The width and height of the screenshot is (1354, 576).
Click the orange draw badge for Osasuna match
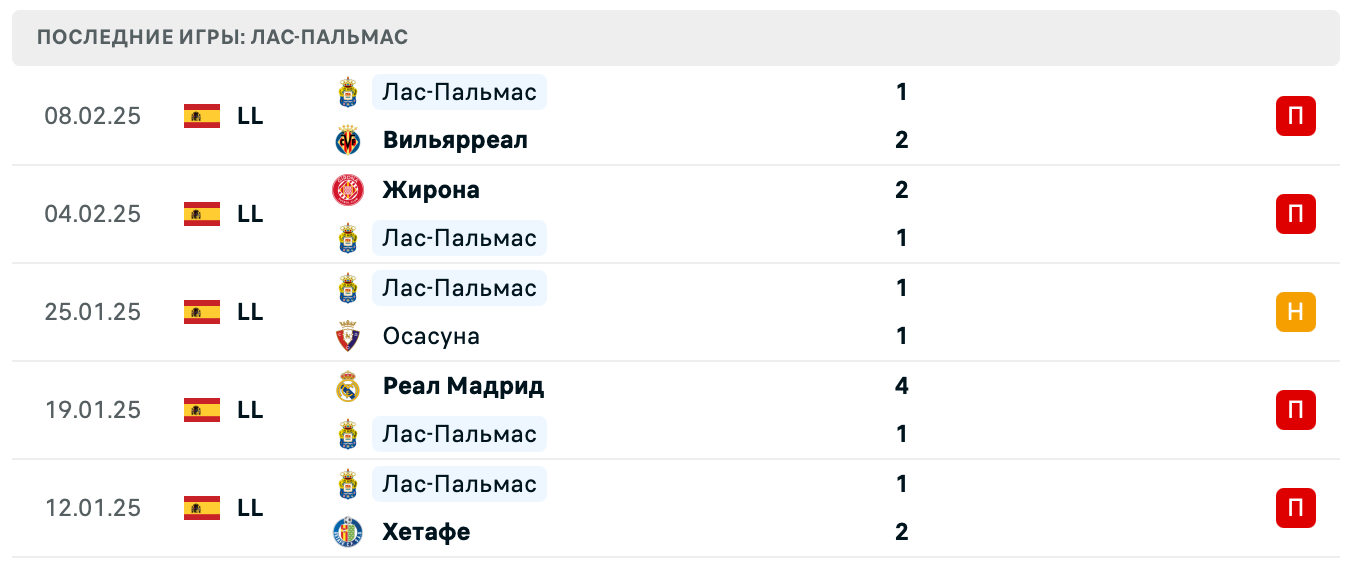coord(1295,312)
